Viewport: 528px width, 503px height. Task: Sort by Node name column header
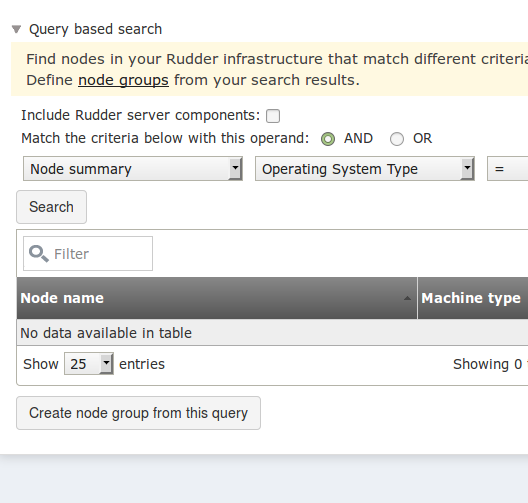217,298
